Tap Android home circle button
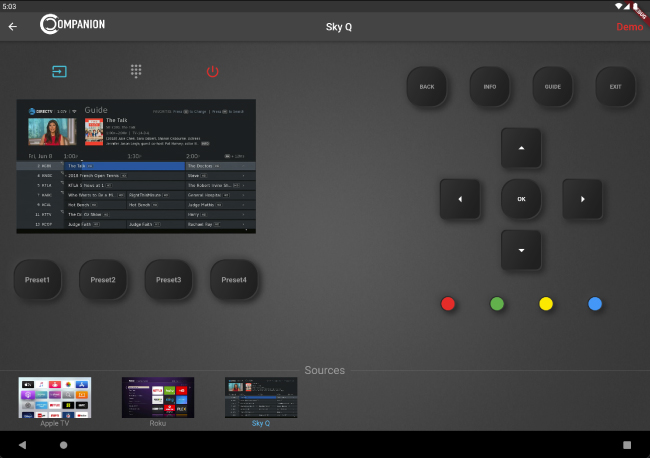Image resolution: width=650 pixels, height=458 pixels. tap(63, 445)
